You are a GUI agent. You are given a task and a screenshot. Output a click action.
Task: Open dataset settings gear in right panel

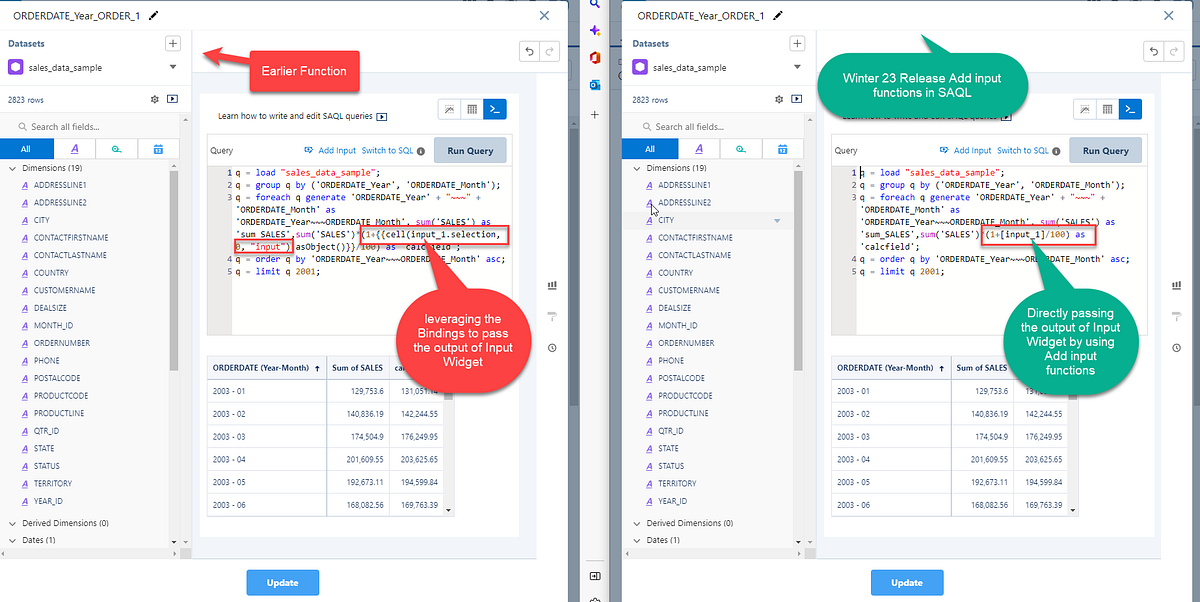pos(779,100)
